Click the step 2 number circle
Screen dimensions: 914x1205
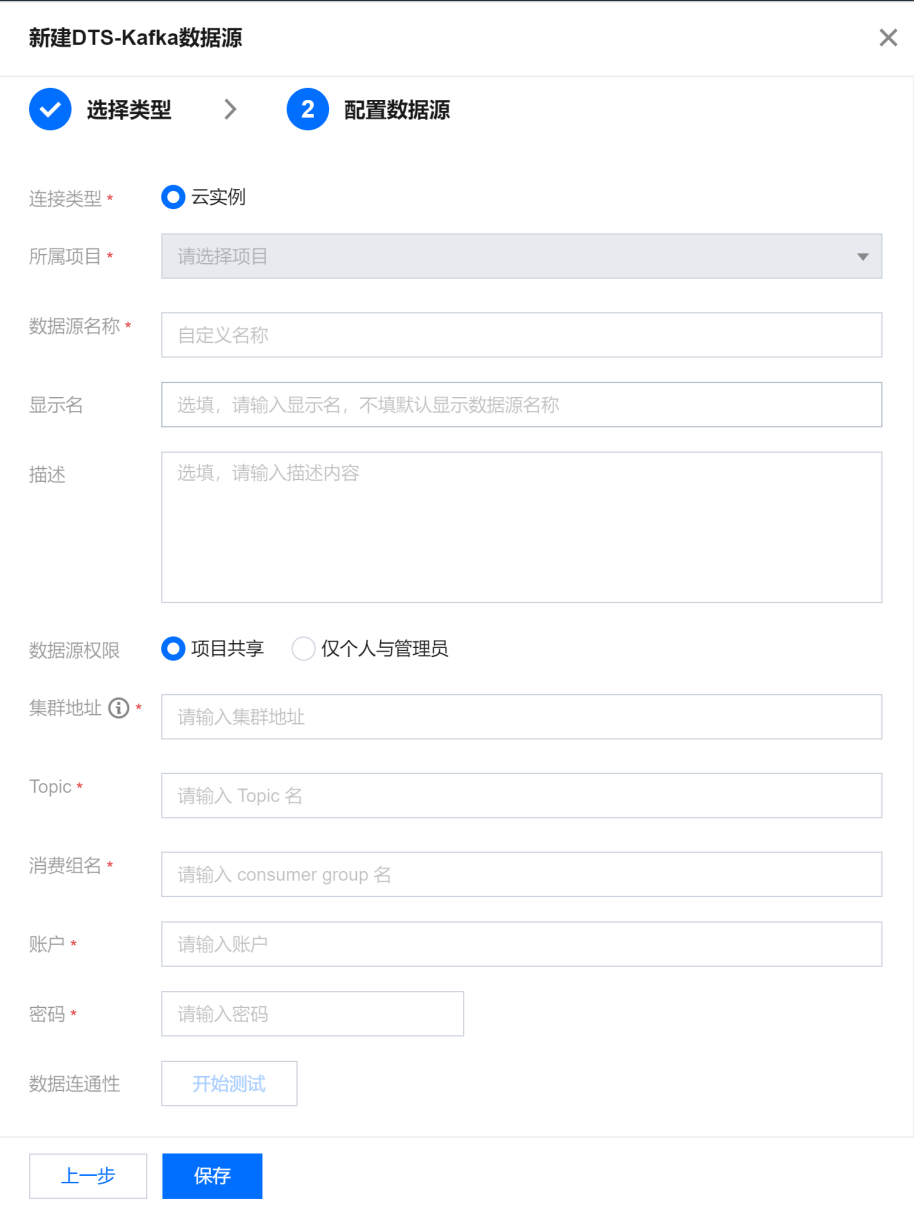click(x=308, y=110)
